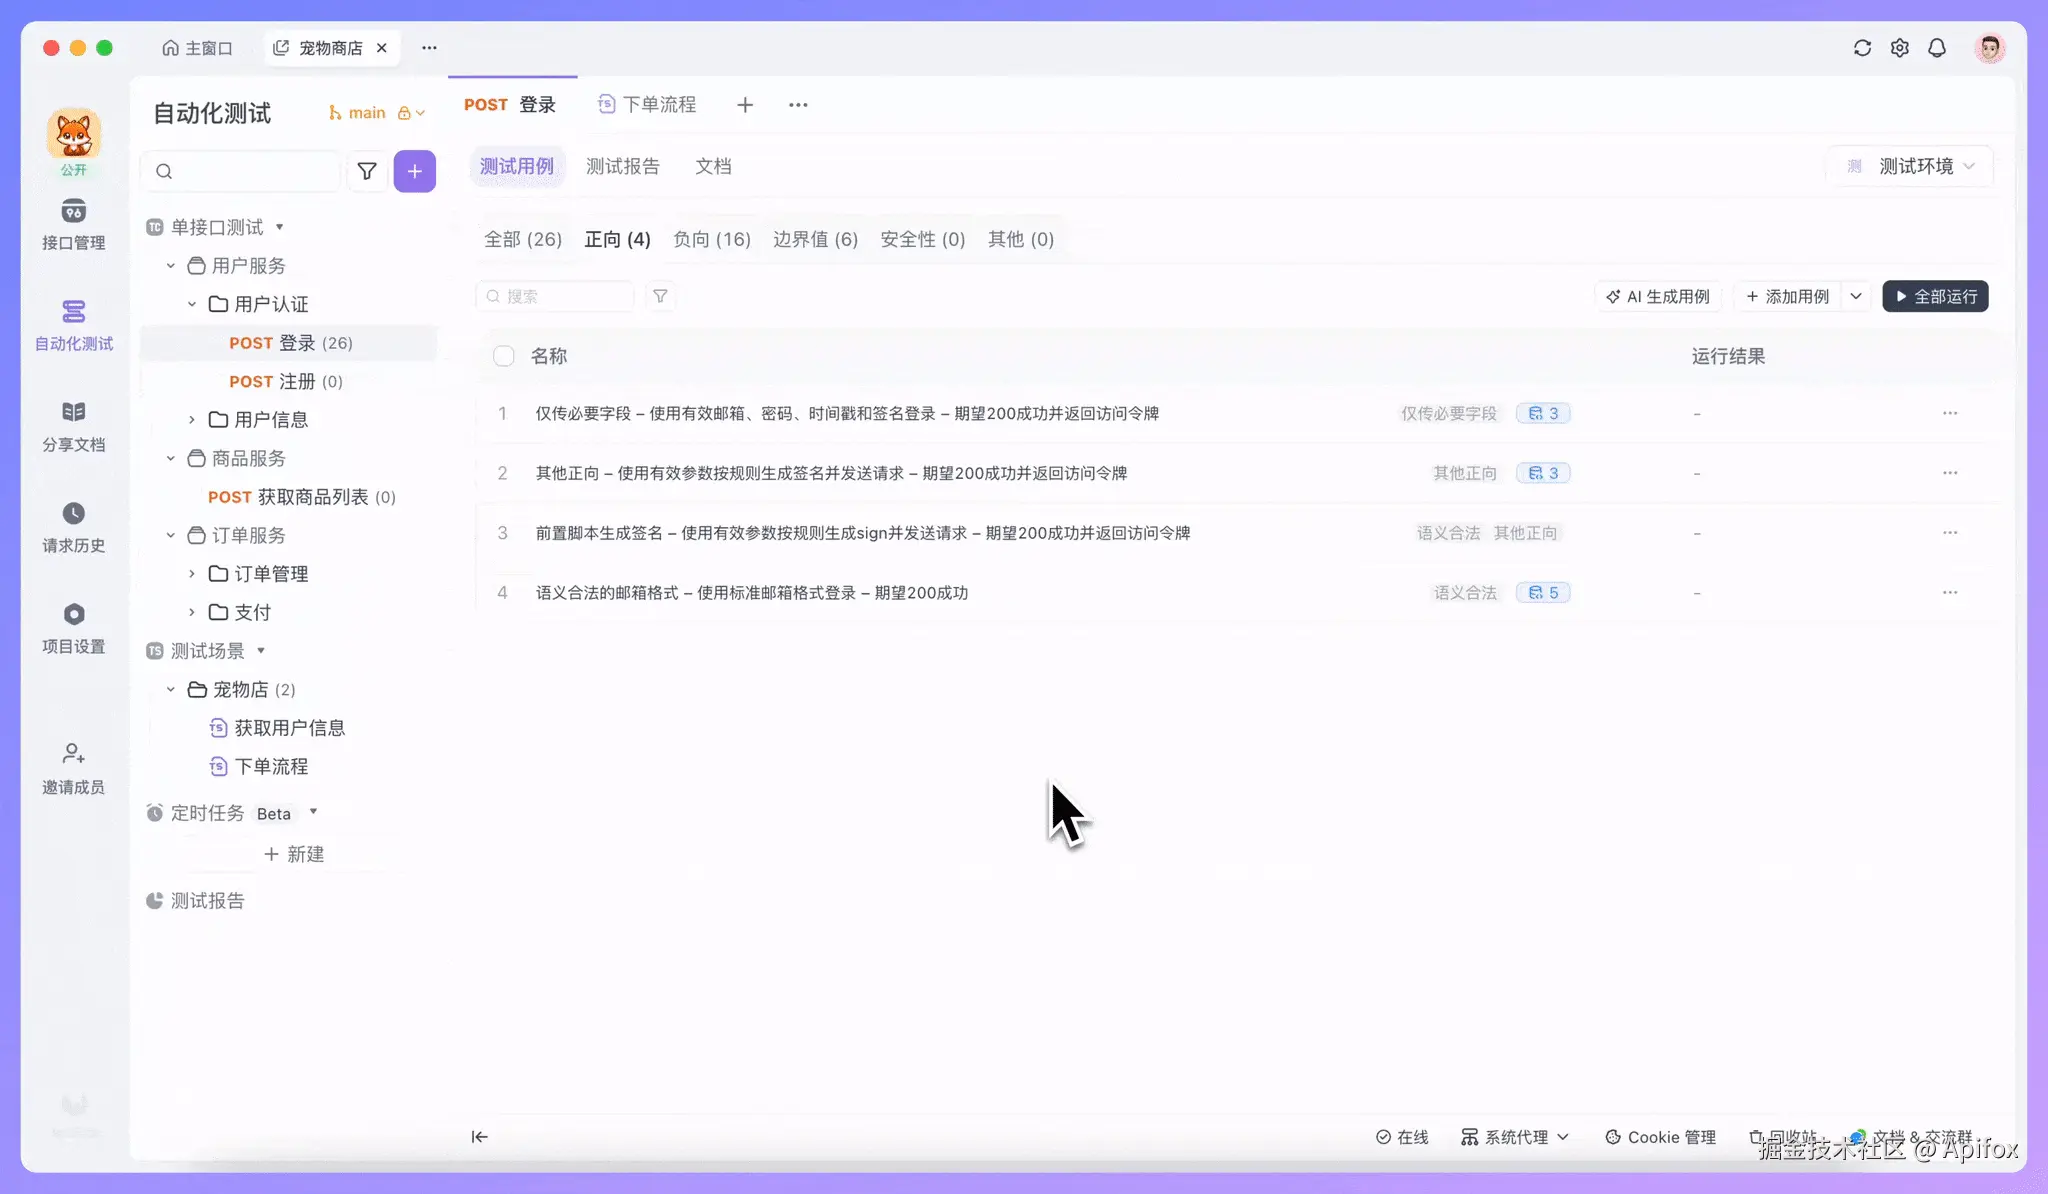Open 请求历史 in the sidebar
This screenshot has width=2048, height=1194.
click(x=73, y=514)
